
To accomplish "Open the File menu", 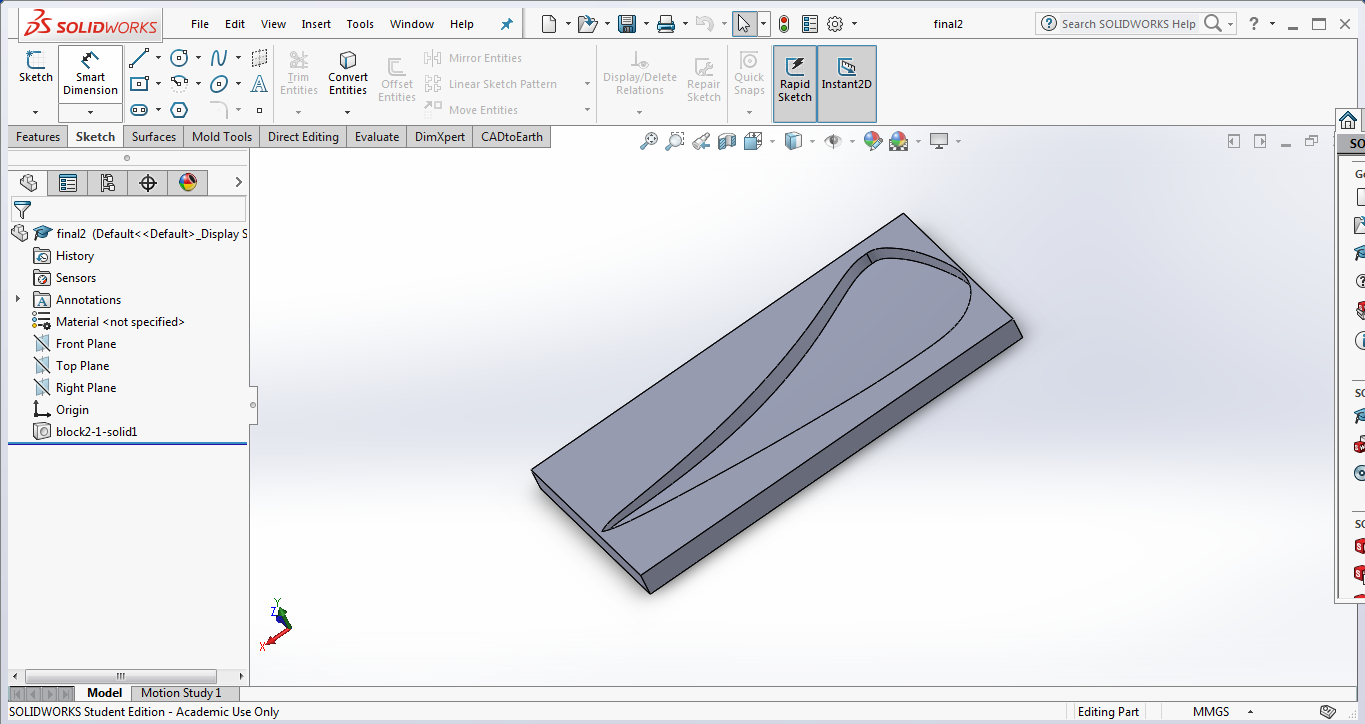I will 200,24.
